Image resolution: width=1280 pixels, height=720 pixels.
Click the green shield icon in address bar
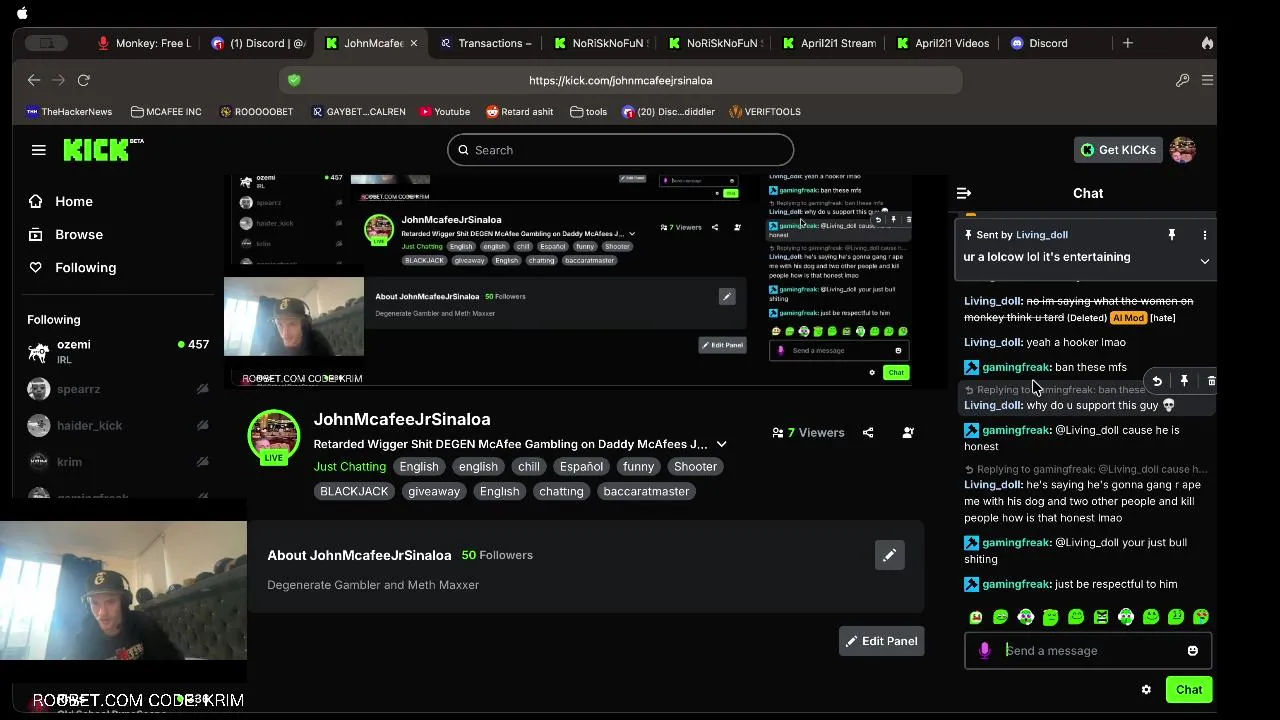click(294, 80)
